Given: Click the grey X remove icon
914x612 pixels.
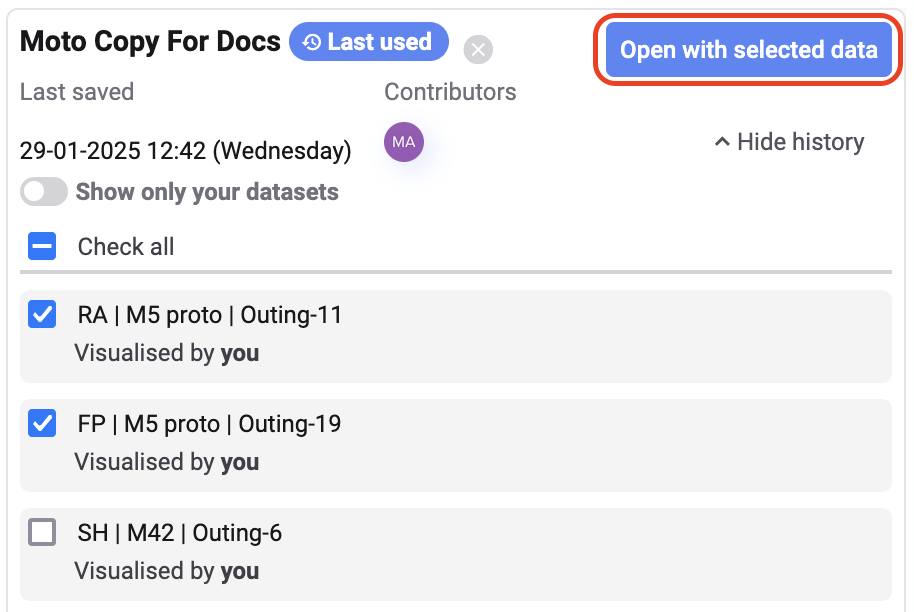Looking at the screenshot, I should coord(479,49).
